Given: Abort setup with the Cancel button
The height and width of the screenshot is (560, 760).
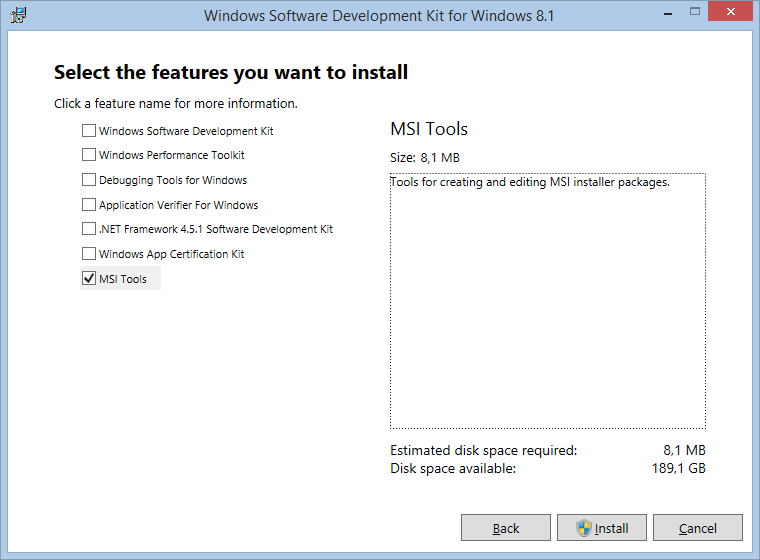Looking at the screenshot, I should (x=697, y=528).
